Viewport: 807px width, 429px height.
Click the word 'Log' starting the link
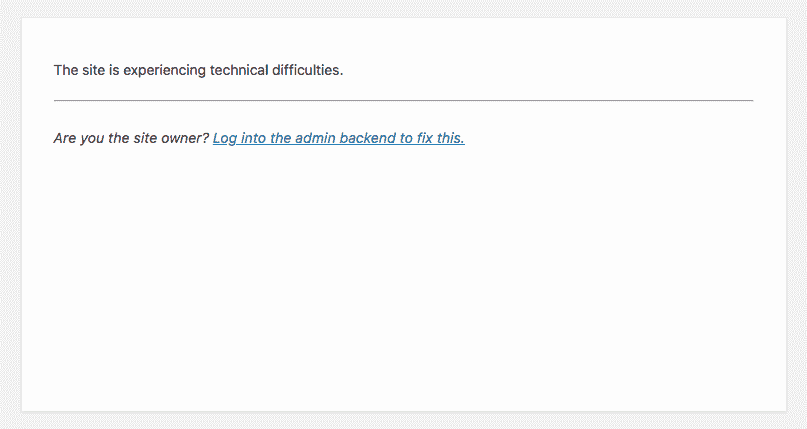point(225,138)
